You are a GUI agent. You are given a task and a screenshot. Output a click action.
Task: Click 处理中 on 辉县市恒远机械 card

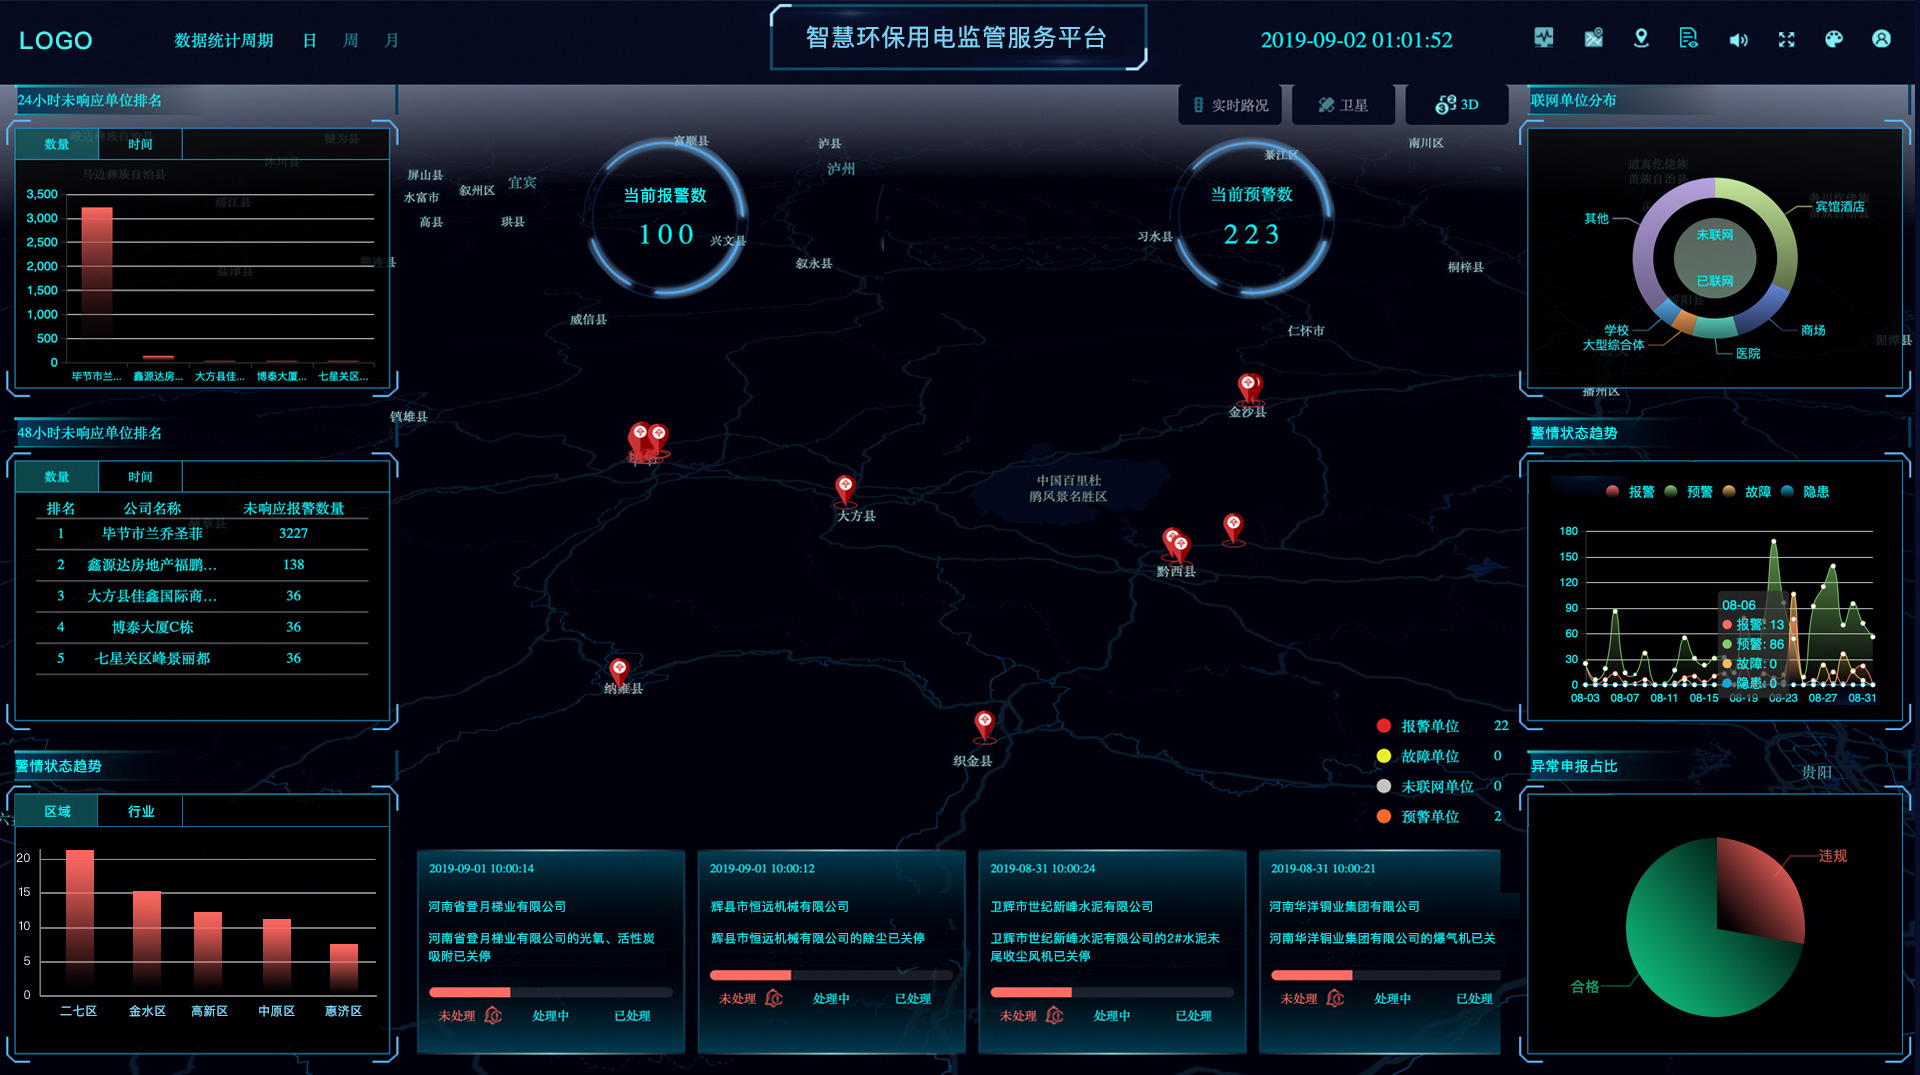click(831, 998)
